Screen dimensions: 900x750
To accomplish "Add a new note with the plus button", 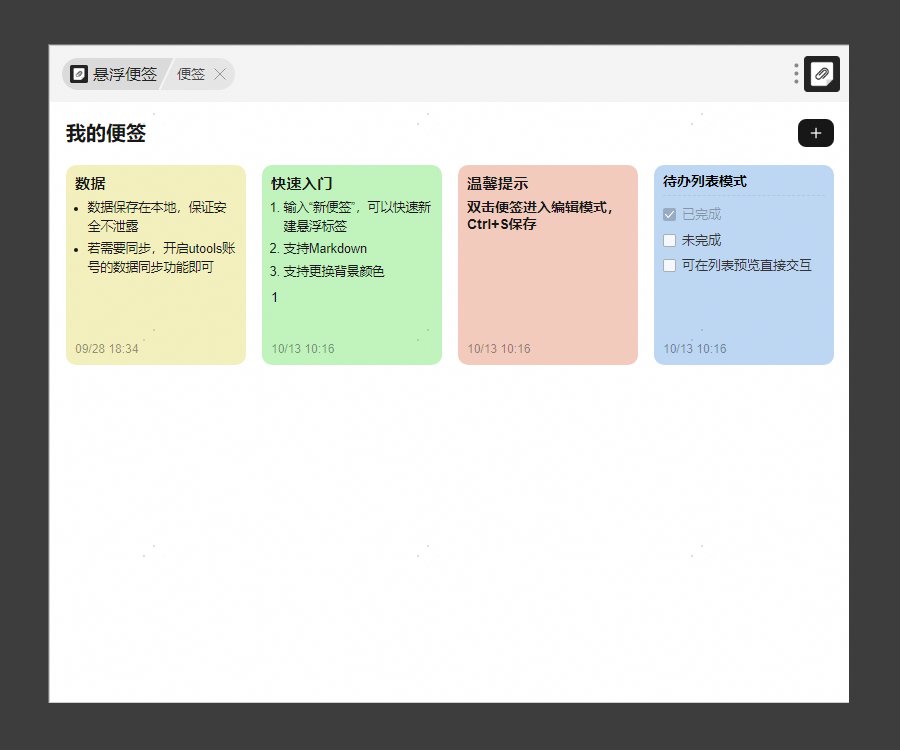I will click(x=815, y=133).
